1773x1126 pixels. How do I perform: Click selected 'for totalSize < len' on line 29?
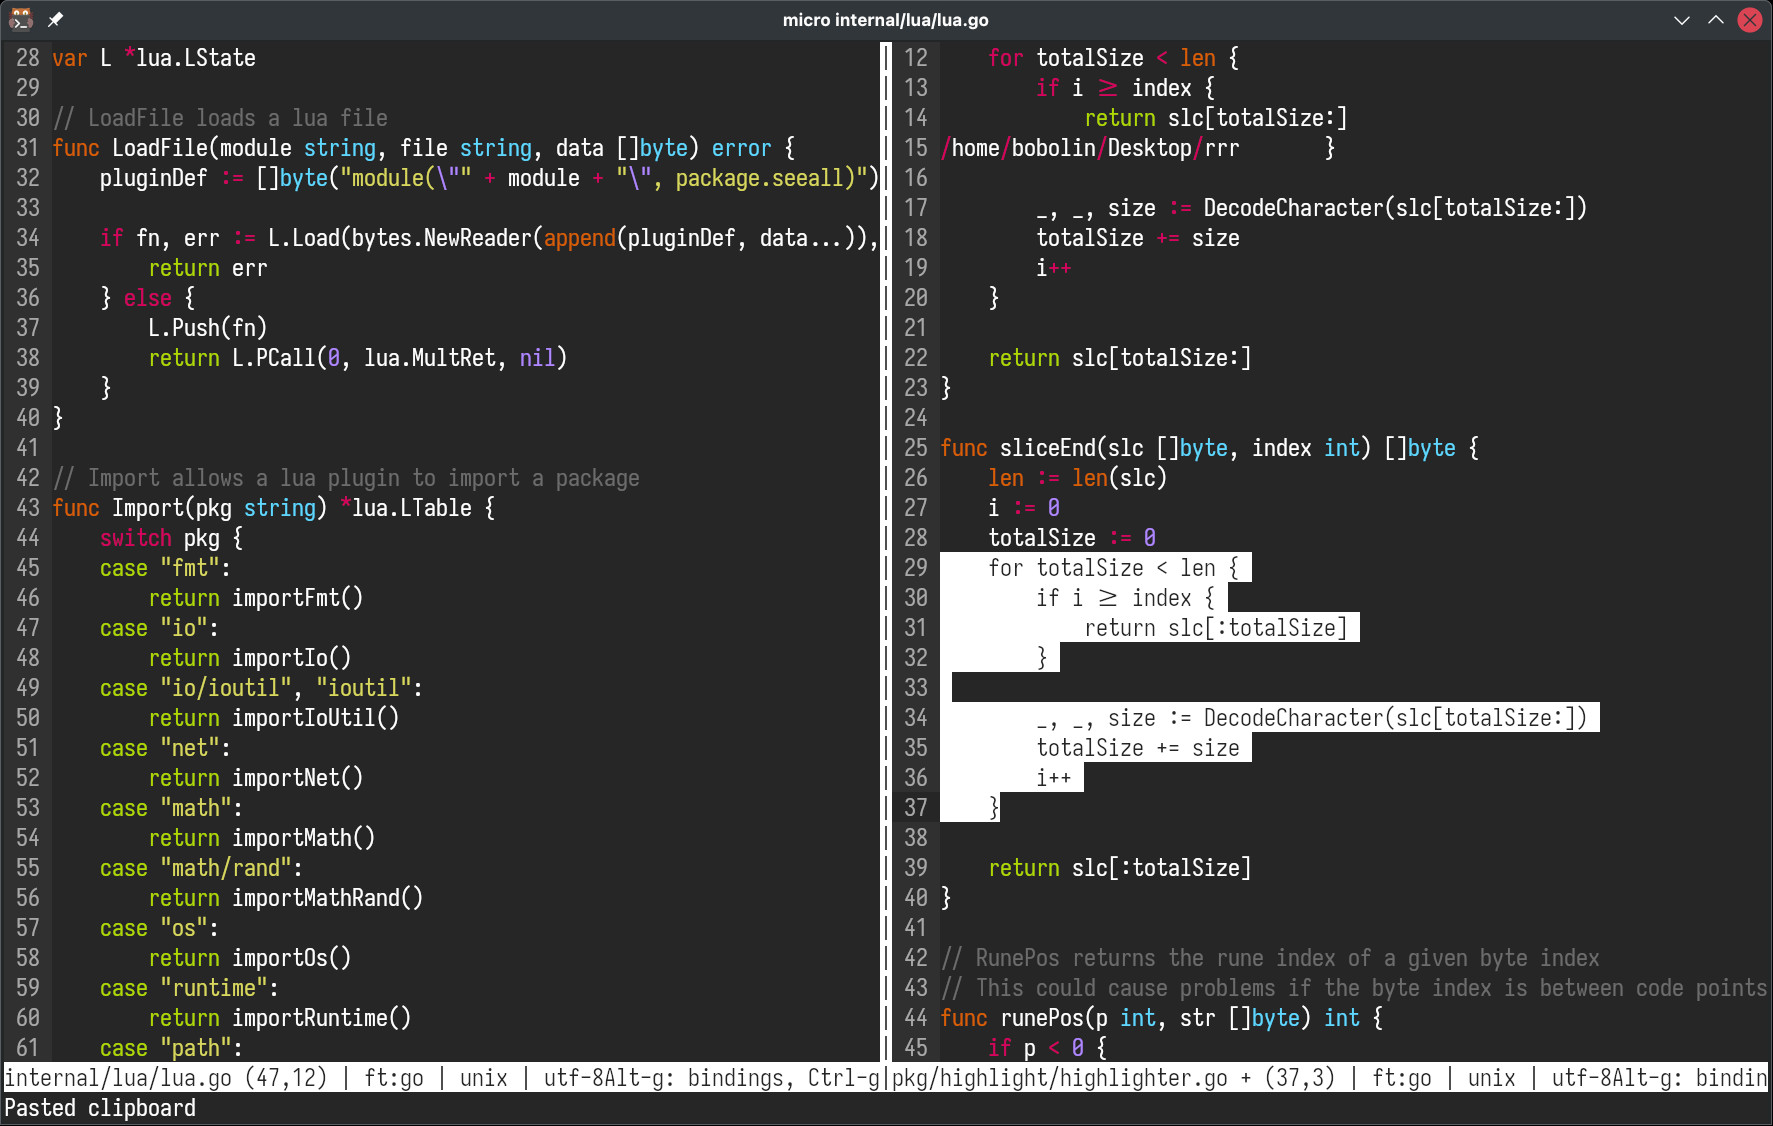point(1102,568)
